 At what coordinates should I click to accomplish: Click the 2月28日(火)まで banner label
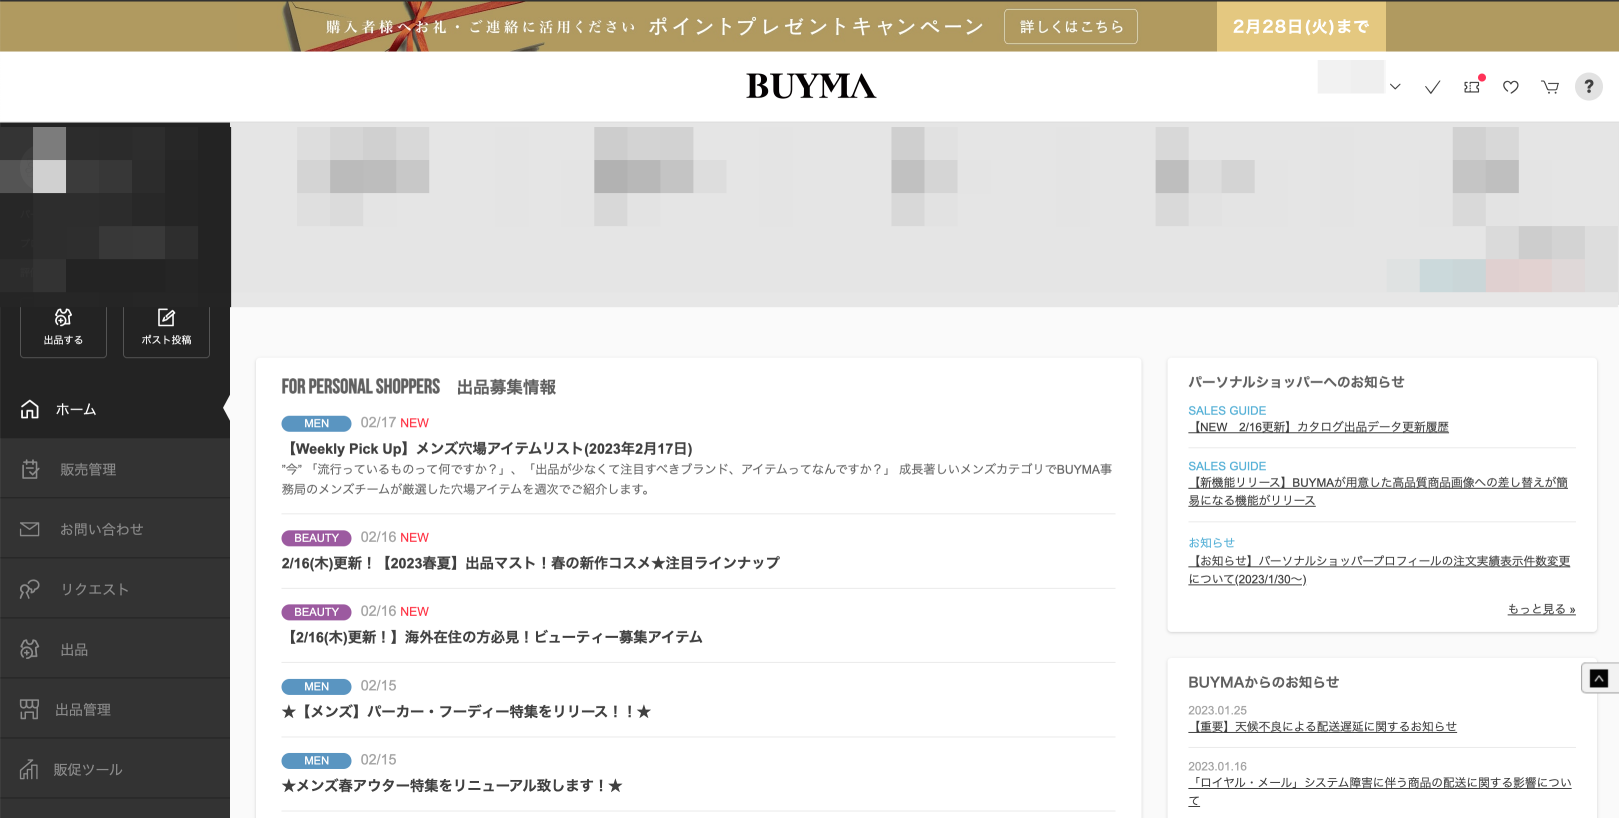1301,26
